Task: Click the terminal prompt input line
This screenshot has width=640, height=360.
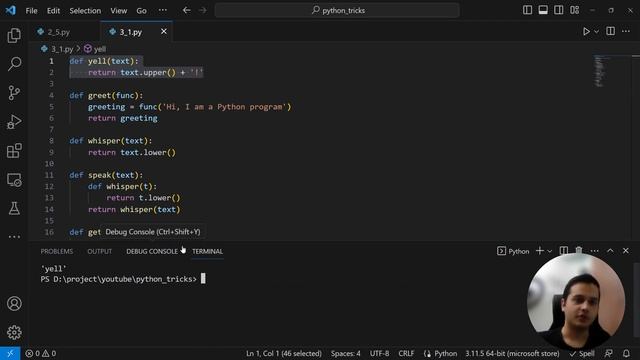Action: coord(122,279)
